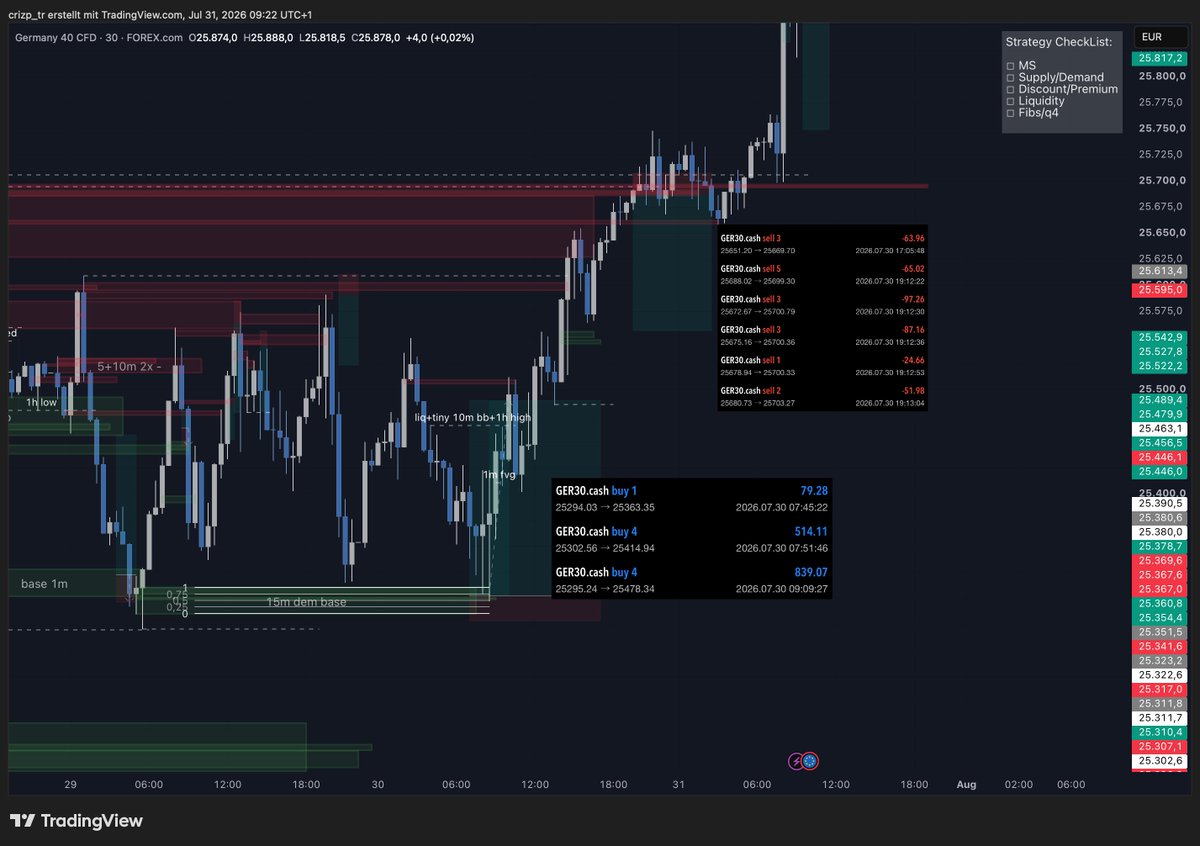The height and width of the screenshot is (846, 1200).
Task: Select the 'base 1m' zone label
Action: click(x=44, y=583)
